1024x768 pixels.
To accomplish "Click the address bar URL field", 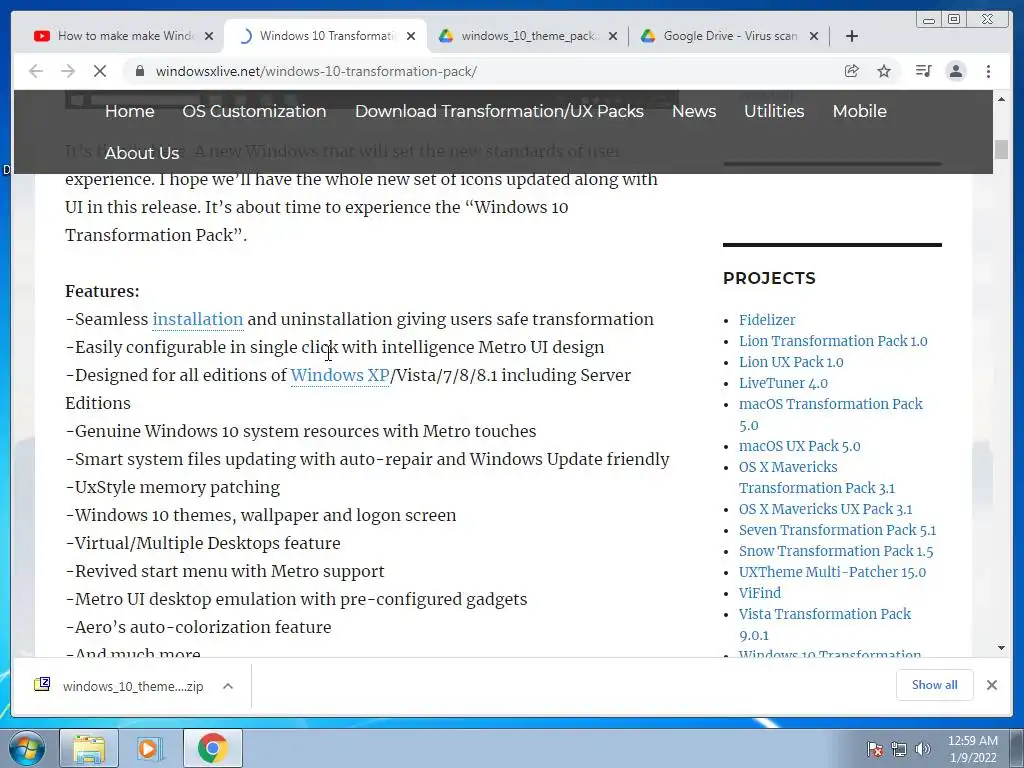I will (x=483, y=71).
